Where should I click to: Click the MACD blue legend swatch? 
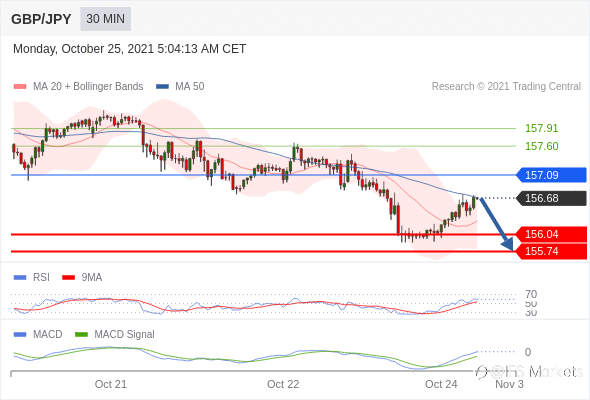pos(20,334)
